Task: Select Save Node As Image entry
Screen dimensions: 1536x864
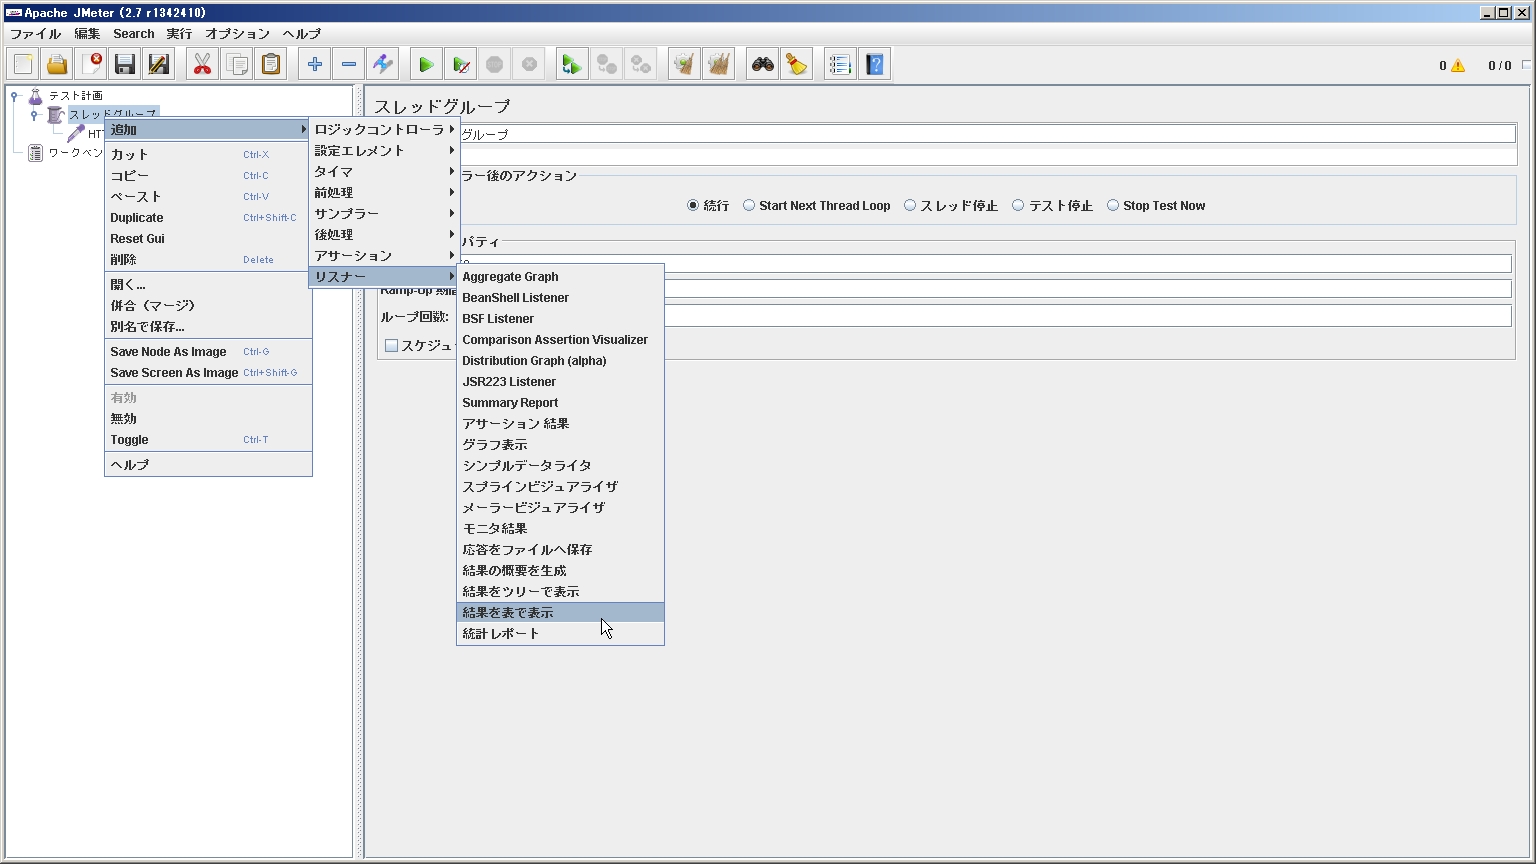Action: tap(208, 352)
